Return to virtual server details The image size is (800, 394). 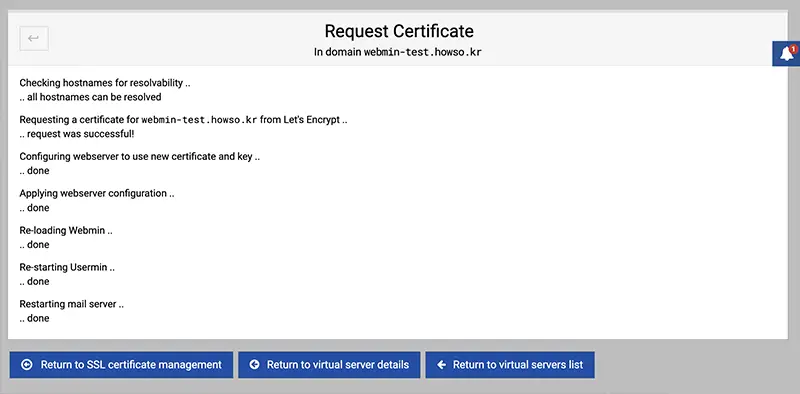point(329,365)
